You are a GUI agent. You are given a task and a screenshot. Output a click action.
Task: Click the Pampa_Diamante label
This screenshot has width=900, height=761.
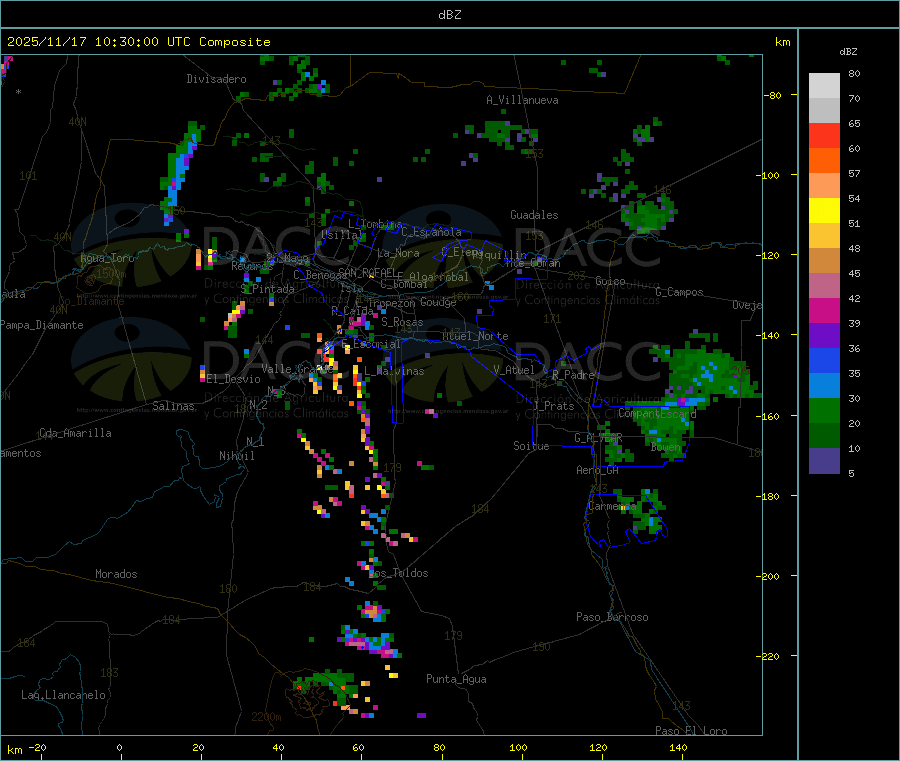pos(42,325)
